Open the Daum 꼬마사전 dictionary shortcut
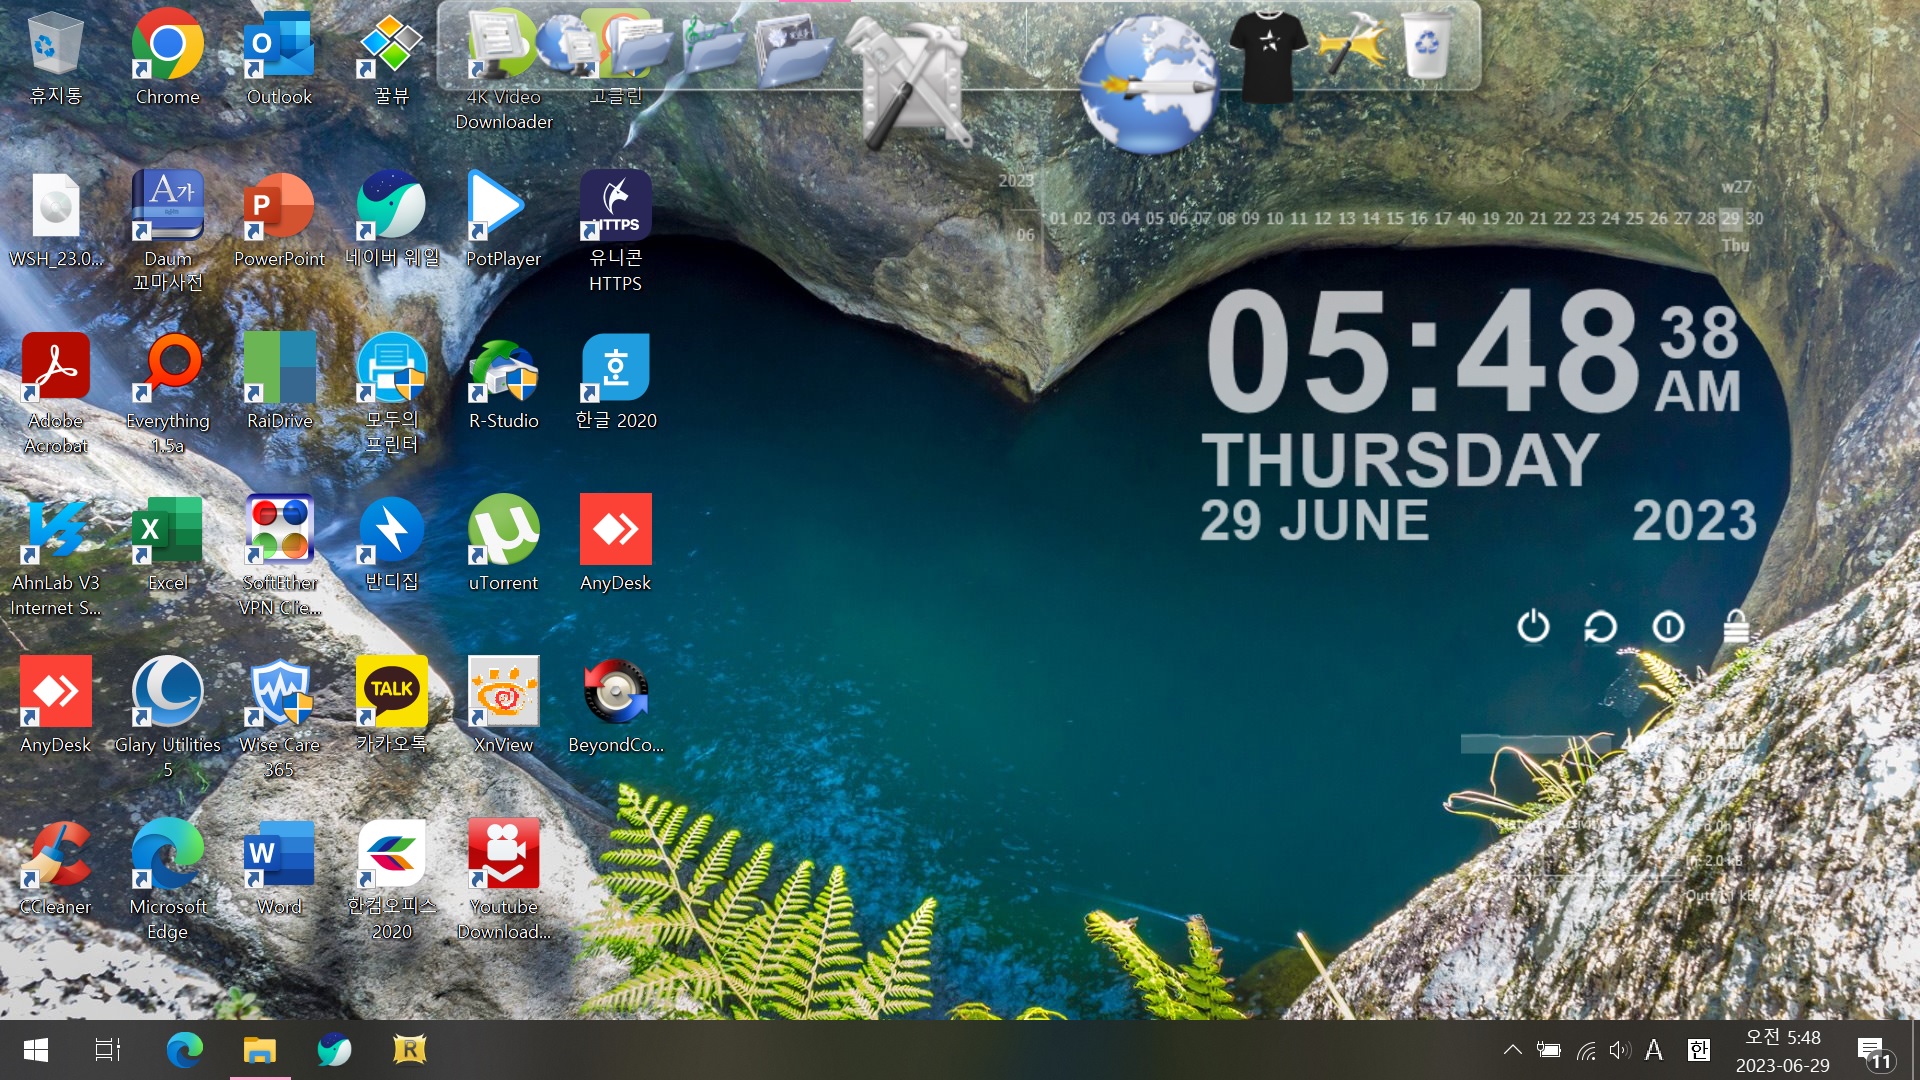Image resolution: width=1920 pixels, height=1080 pixels. coord(167,232)
